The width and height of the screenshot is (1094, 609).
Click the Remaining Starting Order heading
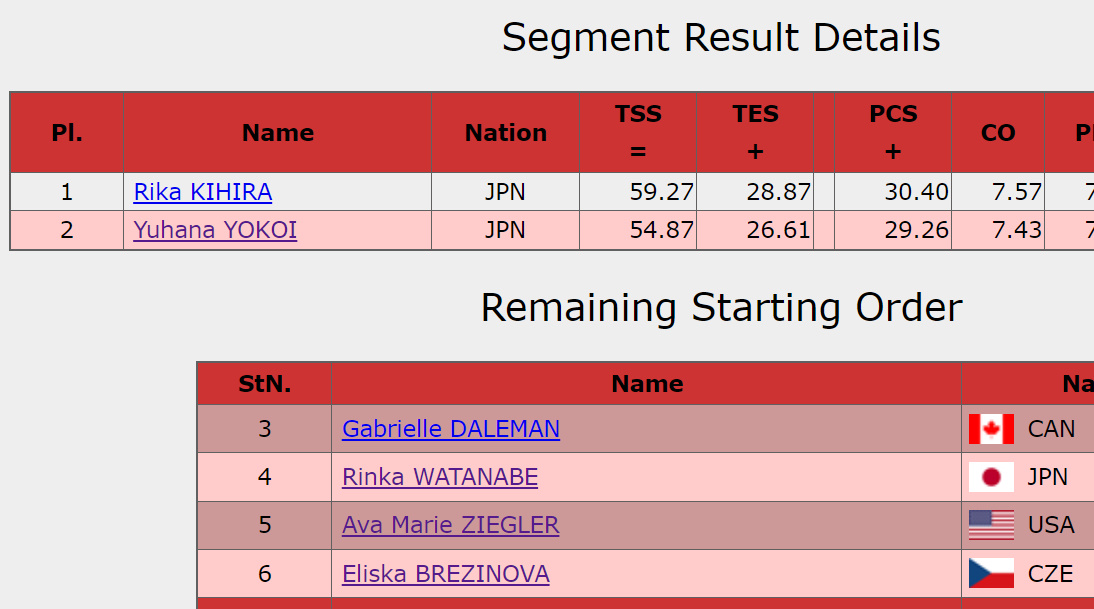tap(721, 307)
